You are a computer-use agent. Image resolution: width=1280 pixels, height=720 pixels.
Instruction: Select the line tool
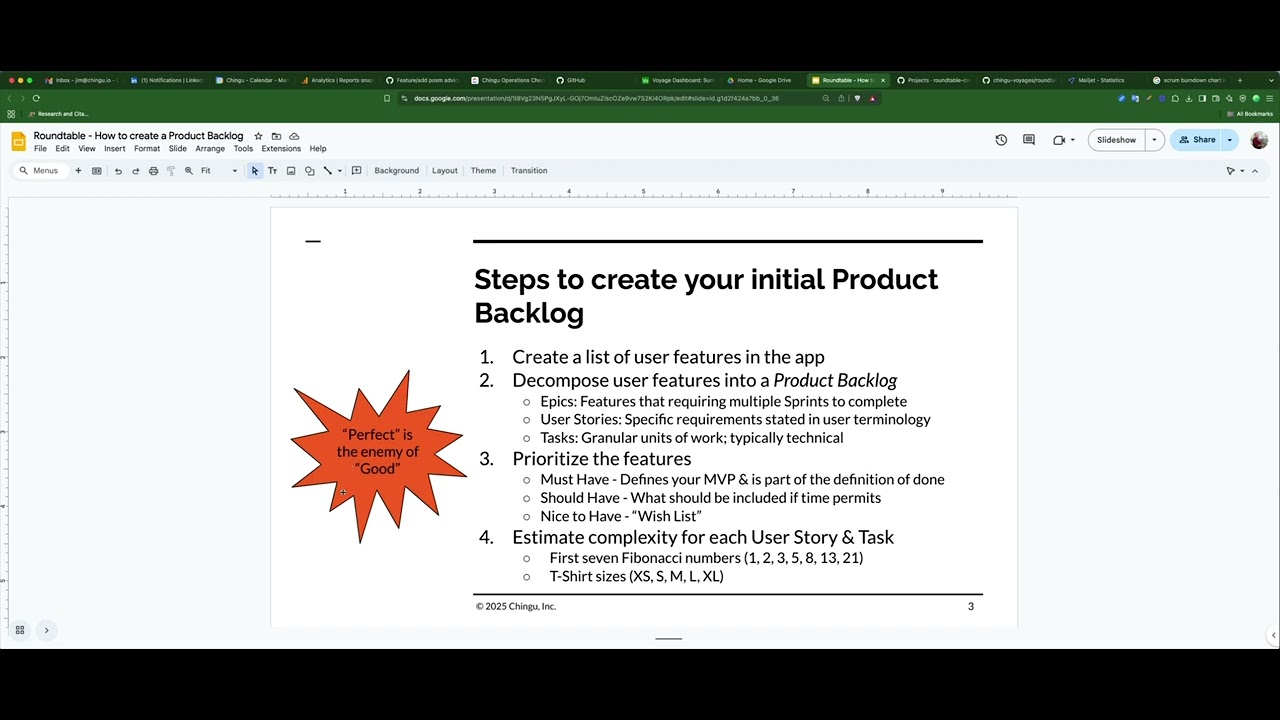[x=327, y=171]
